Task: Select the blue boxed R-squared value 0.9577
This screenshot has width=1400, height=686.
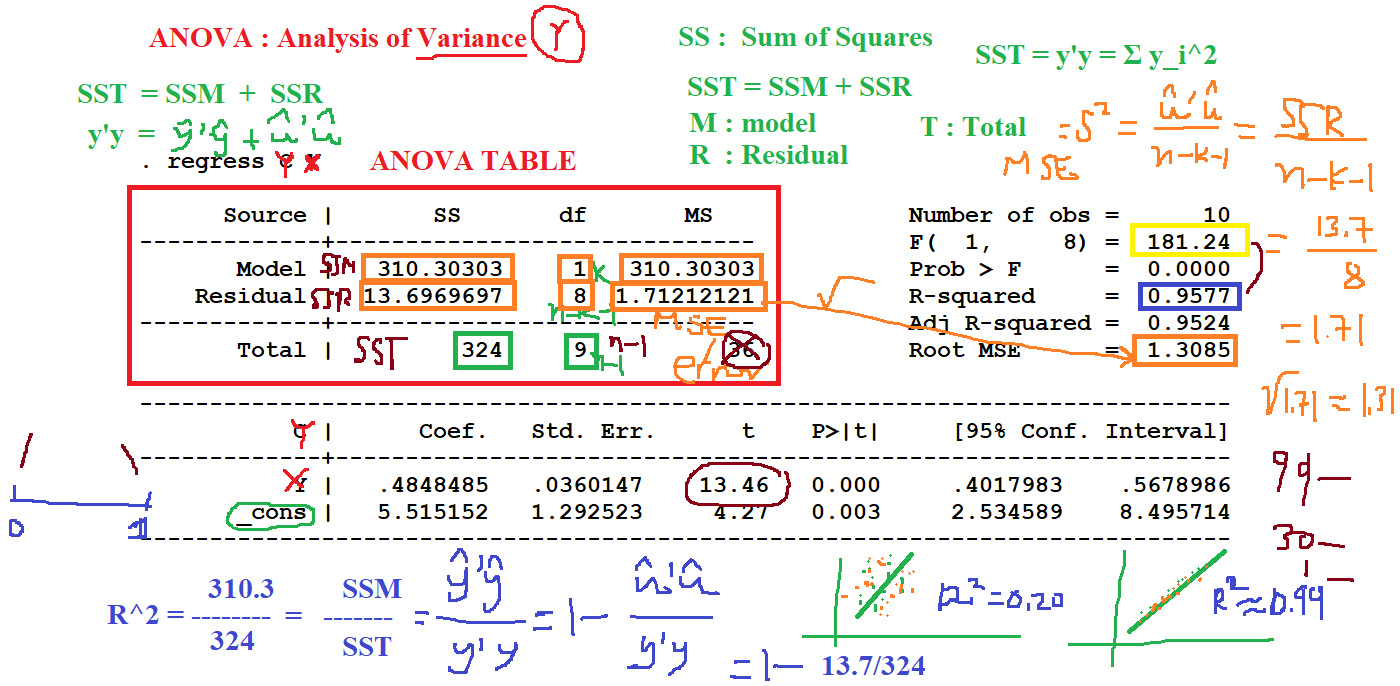Action: tap(1190, 297)
